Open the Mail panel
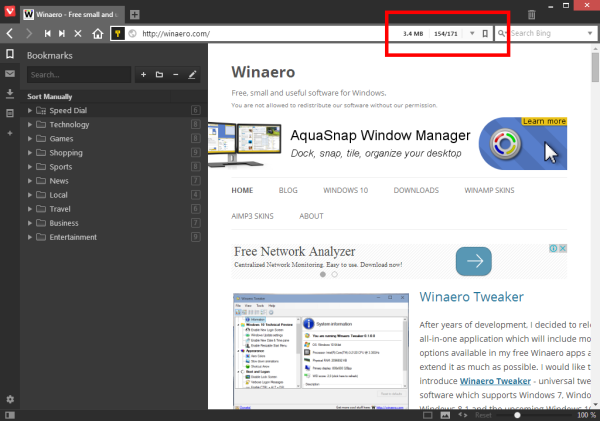The height and width of the screenshot is (421, 600). [10, 73]
